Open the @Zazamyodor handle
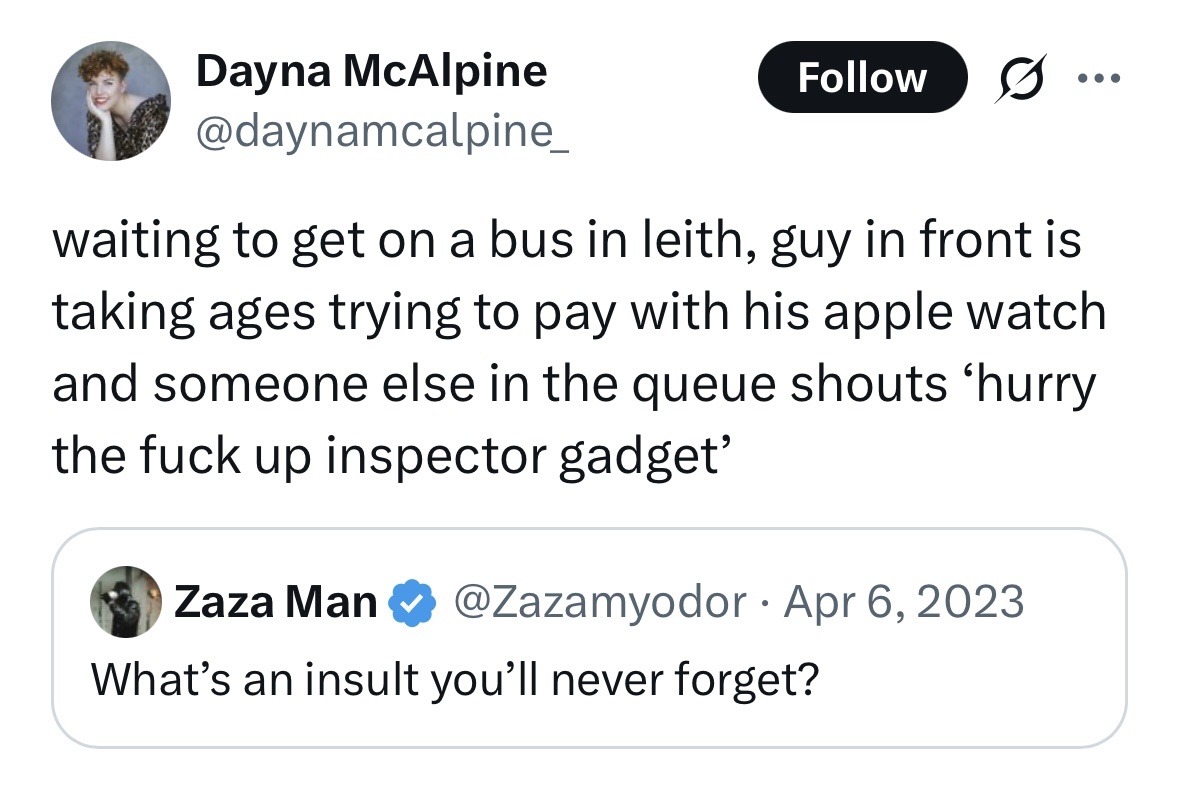The width and height of the screenshot is (1179, 790). point(598,602)
